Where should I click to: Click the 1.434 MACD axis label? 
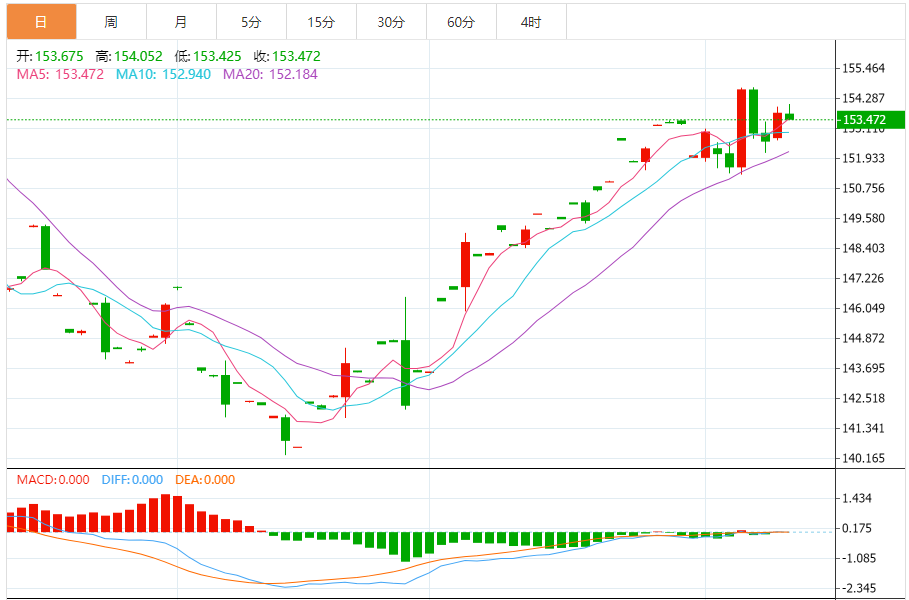[859, 498]
